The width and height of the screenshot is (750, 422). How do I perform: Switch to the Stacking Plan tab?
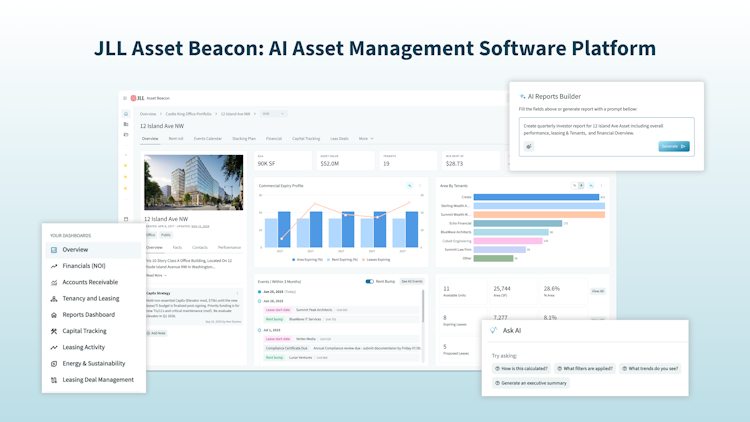[x=244, y=139]
